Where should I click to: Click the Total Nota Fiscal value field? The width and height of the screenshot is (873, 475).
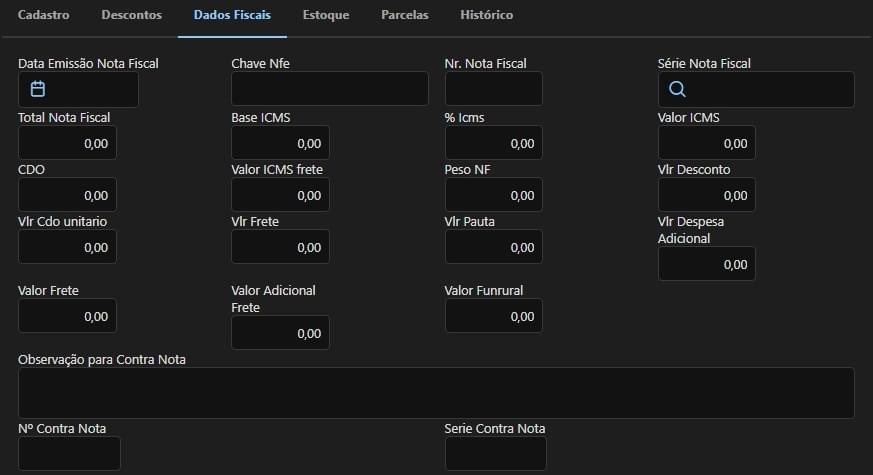(x=67, y=143)
